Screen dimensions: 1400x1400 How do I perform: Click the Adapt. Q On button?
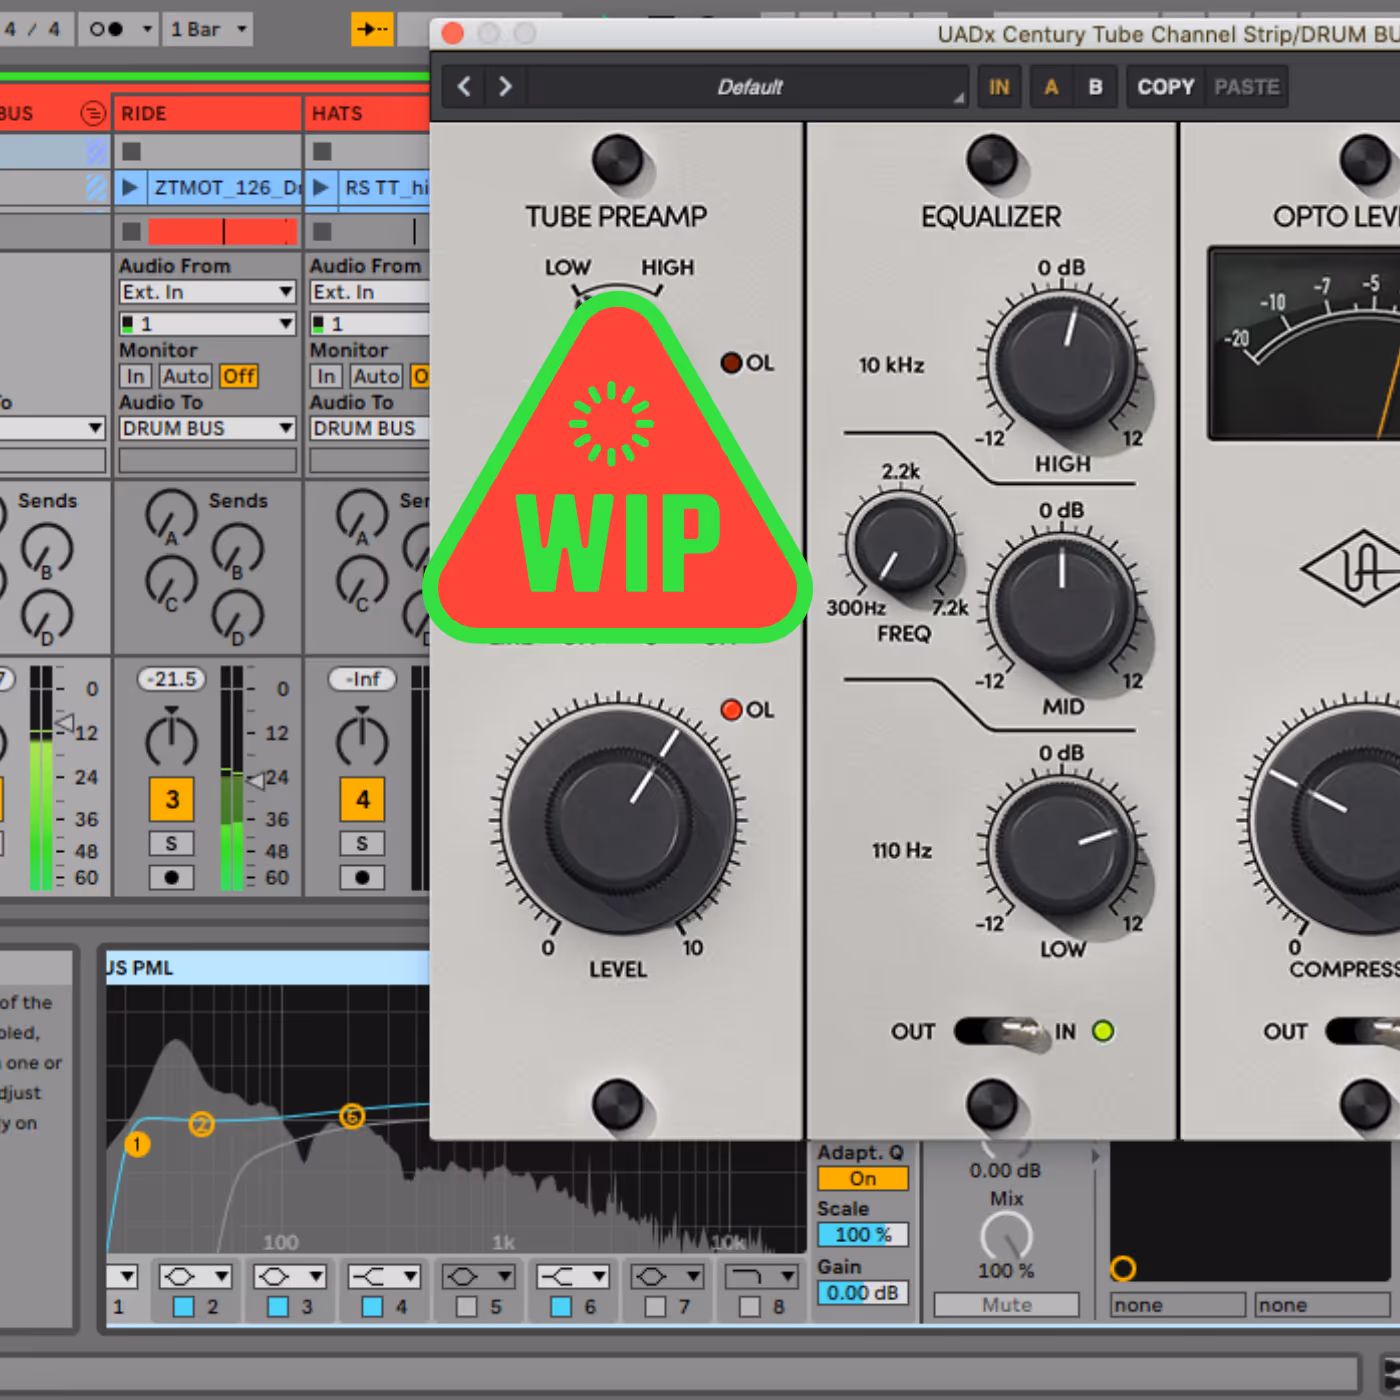tap(862, 1179)
